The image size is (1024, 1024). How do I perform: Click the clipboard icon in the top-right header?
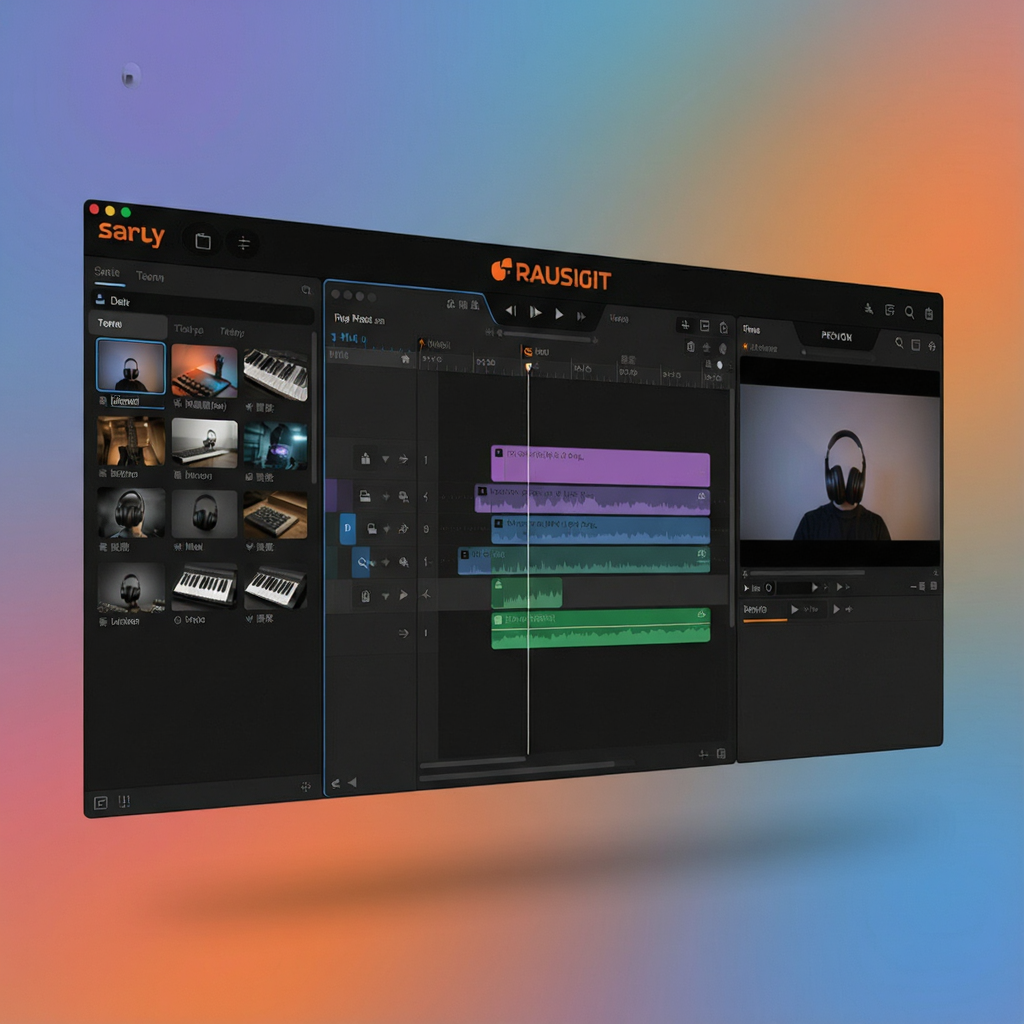929,314
